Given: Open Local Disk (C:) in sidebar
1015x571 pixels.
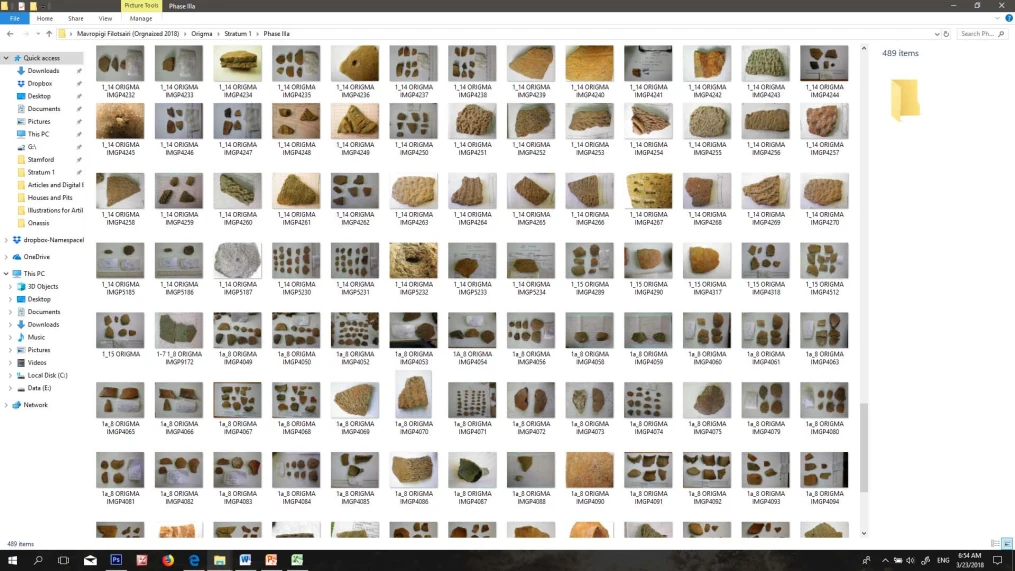Looking at the screenshot, I should pyautogui.click(x=47, y=375).
